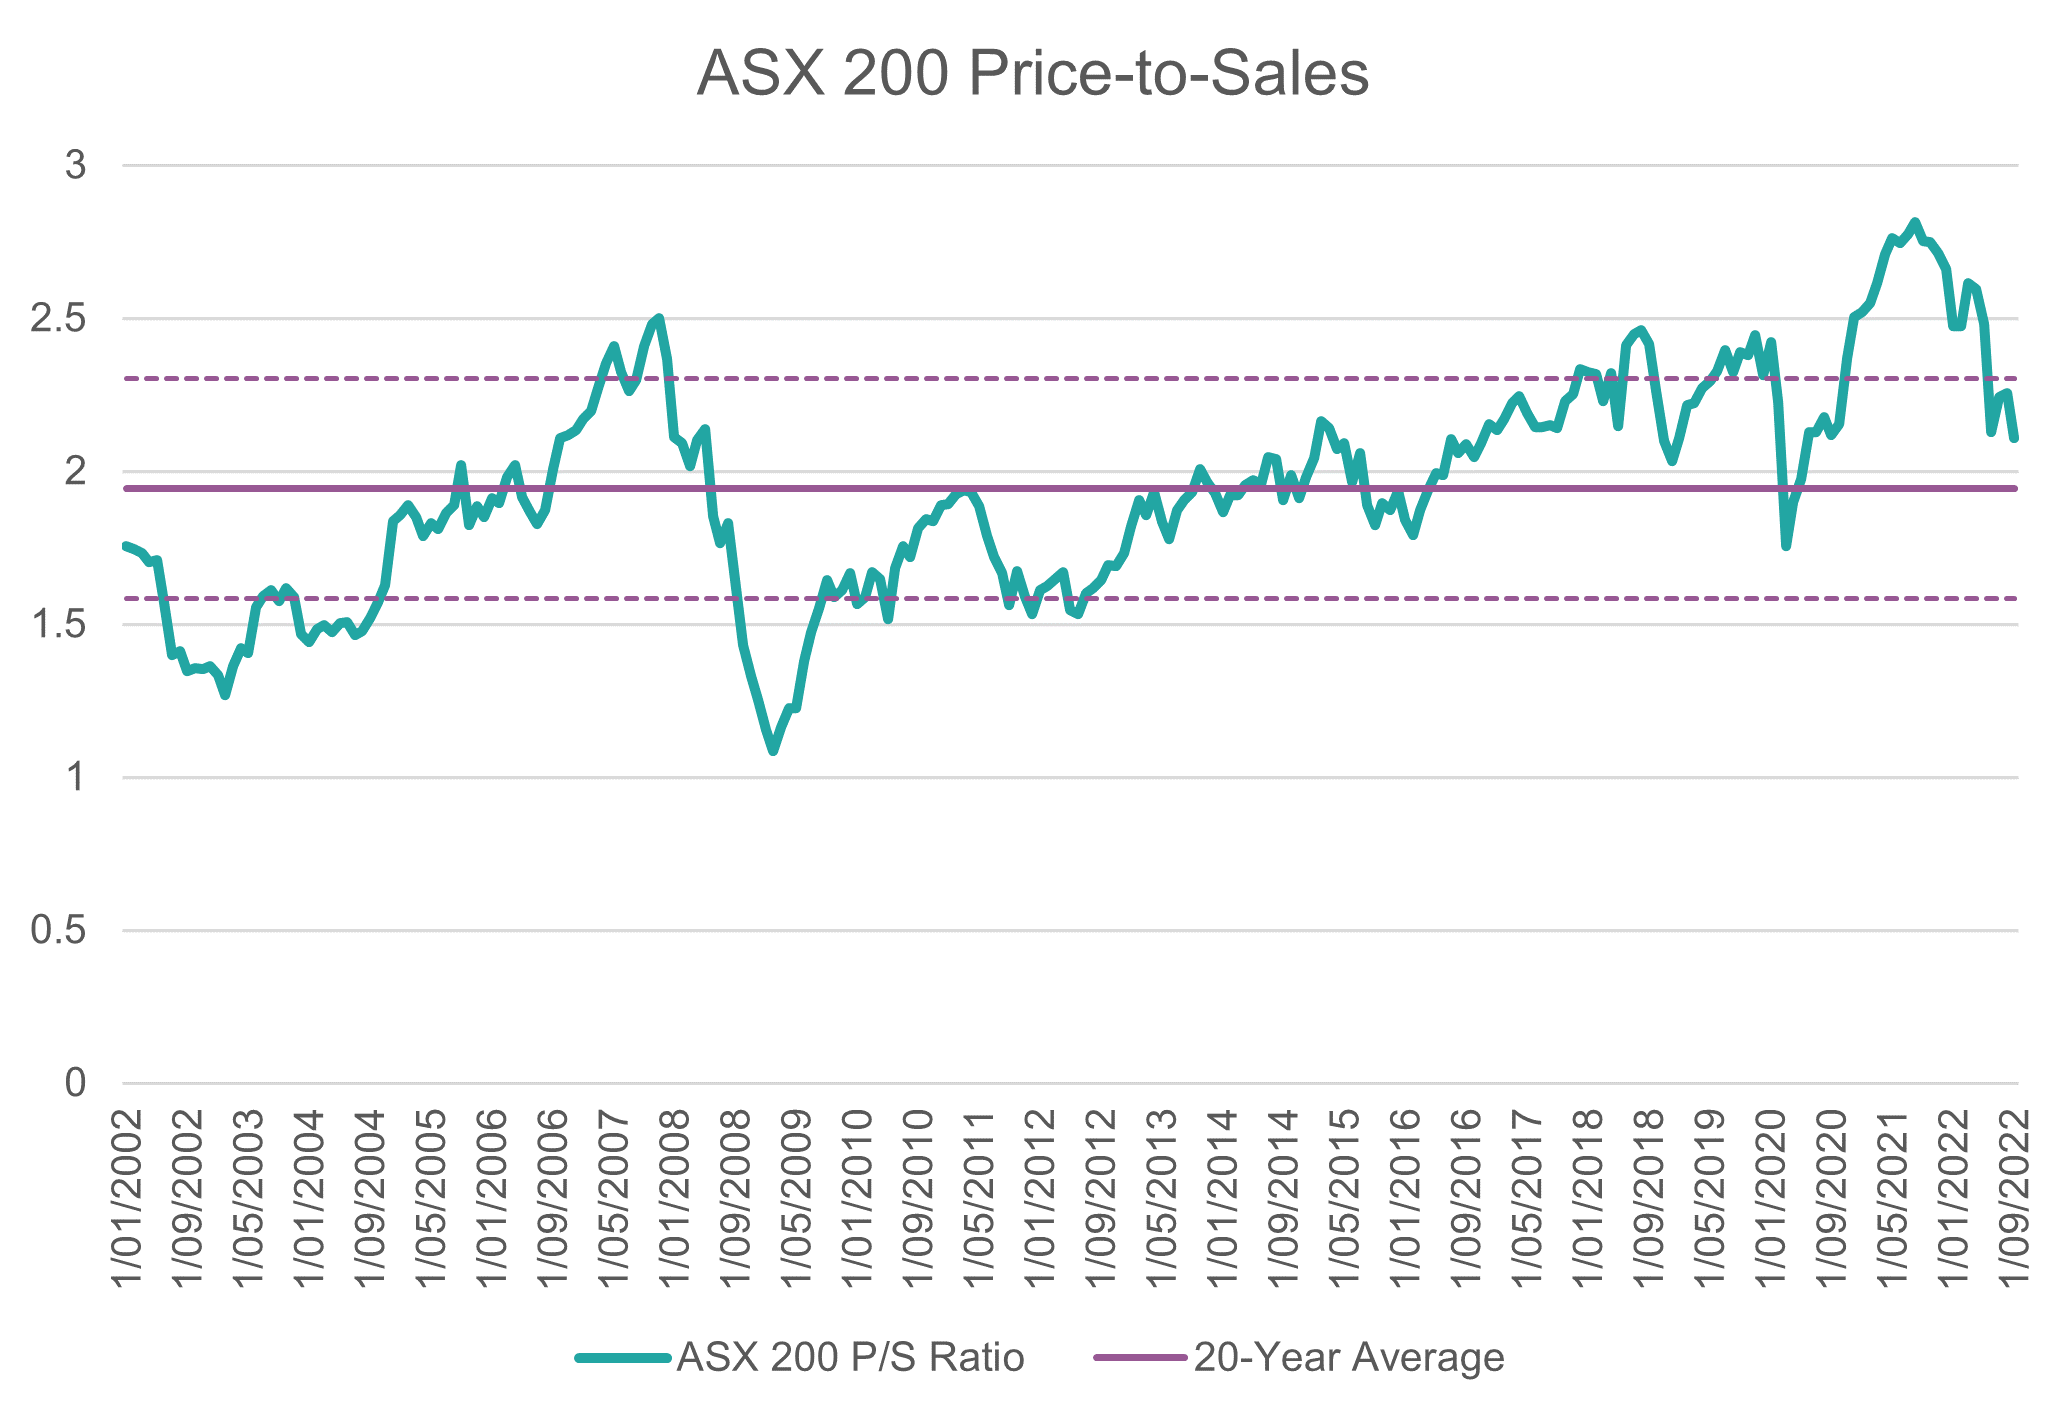Click the y-axis label 3

(76, 165)
